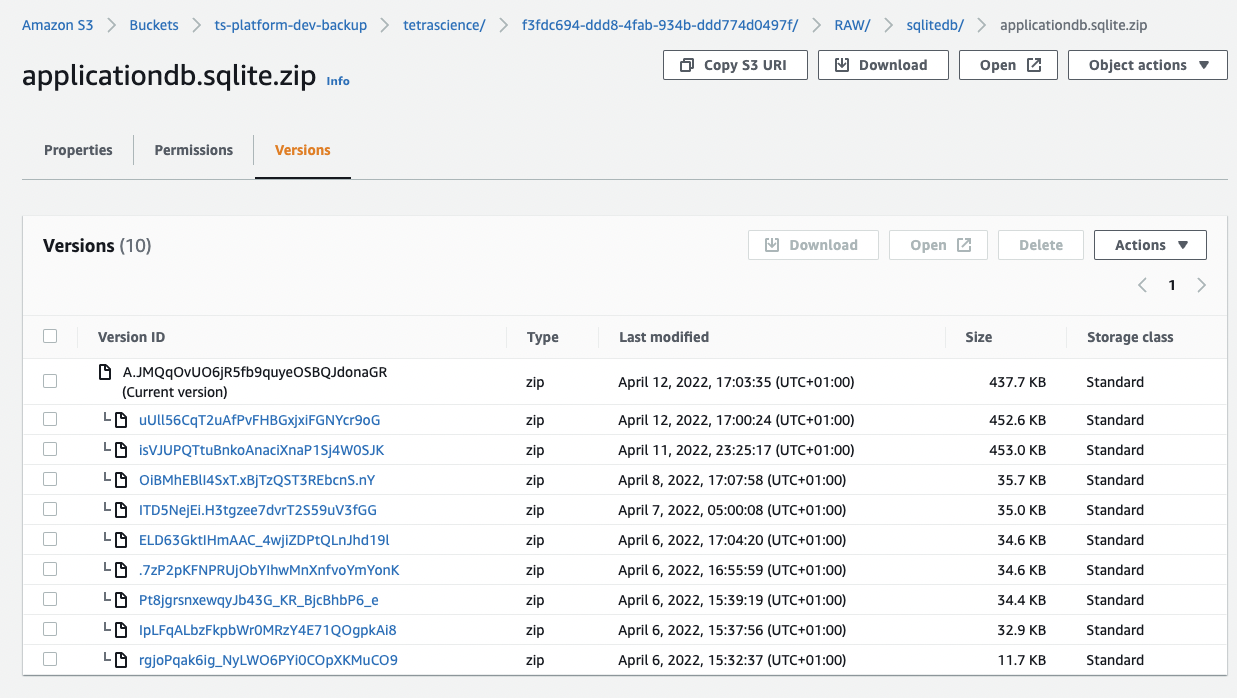The width and height of the screenshot is (1237, 698).
Task: Click the Size column header
Action: [x=978, y=337]
